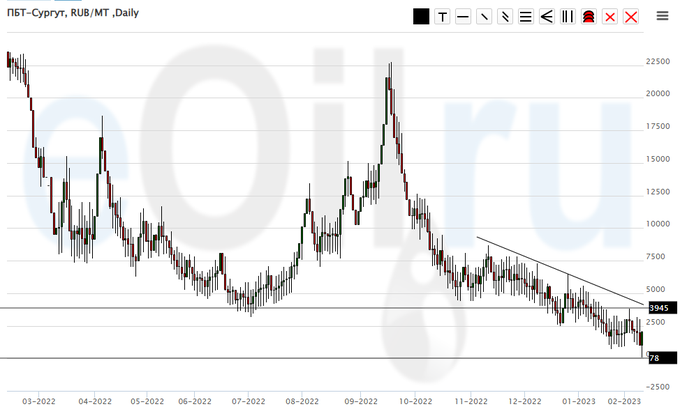This screenshot has height=409, width=680.
Task: Click the 78 price label at bottom
Action: click(x=654, y=358)
